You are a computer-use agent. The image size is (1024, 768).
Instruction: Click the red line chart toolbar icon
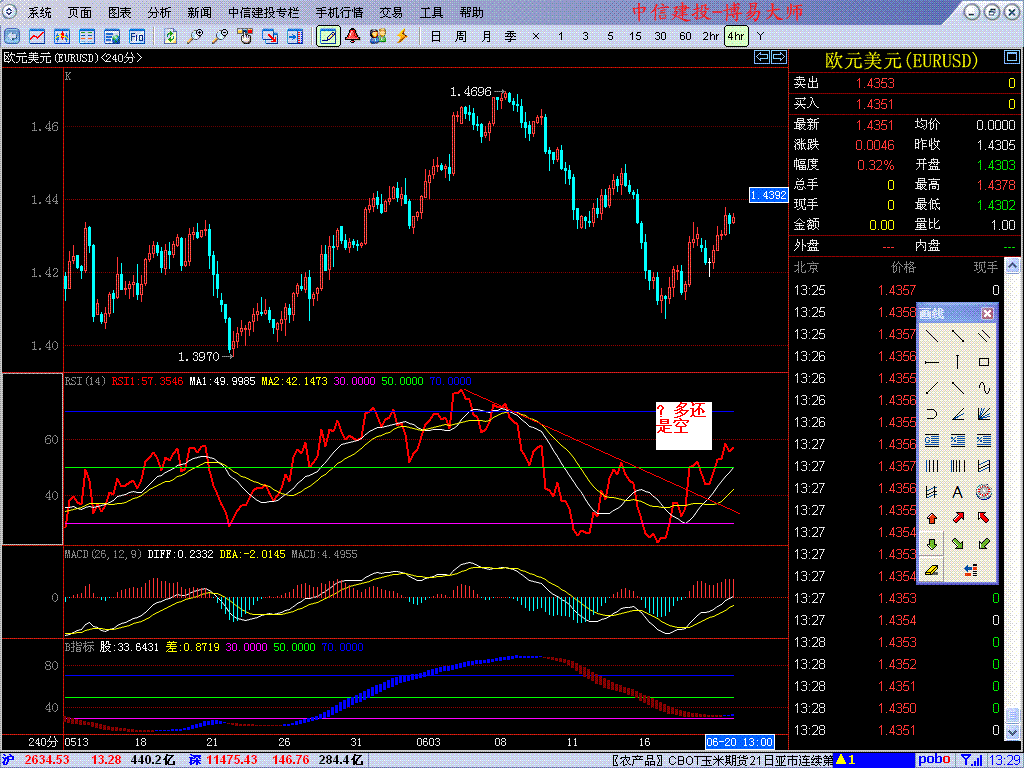pyautogui.click(x=37, y=36)
